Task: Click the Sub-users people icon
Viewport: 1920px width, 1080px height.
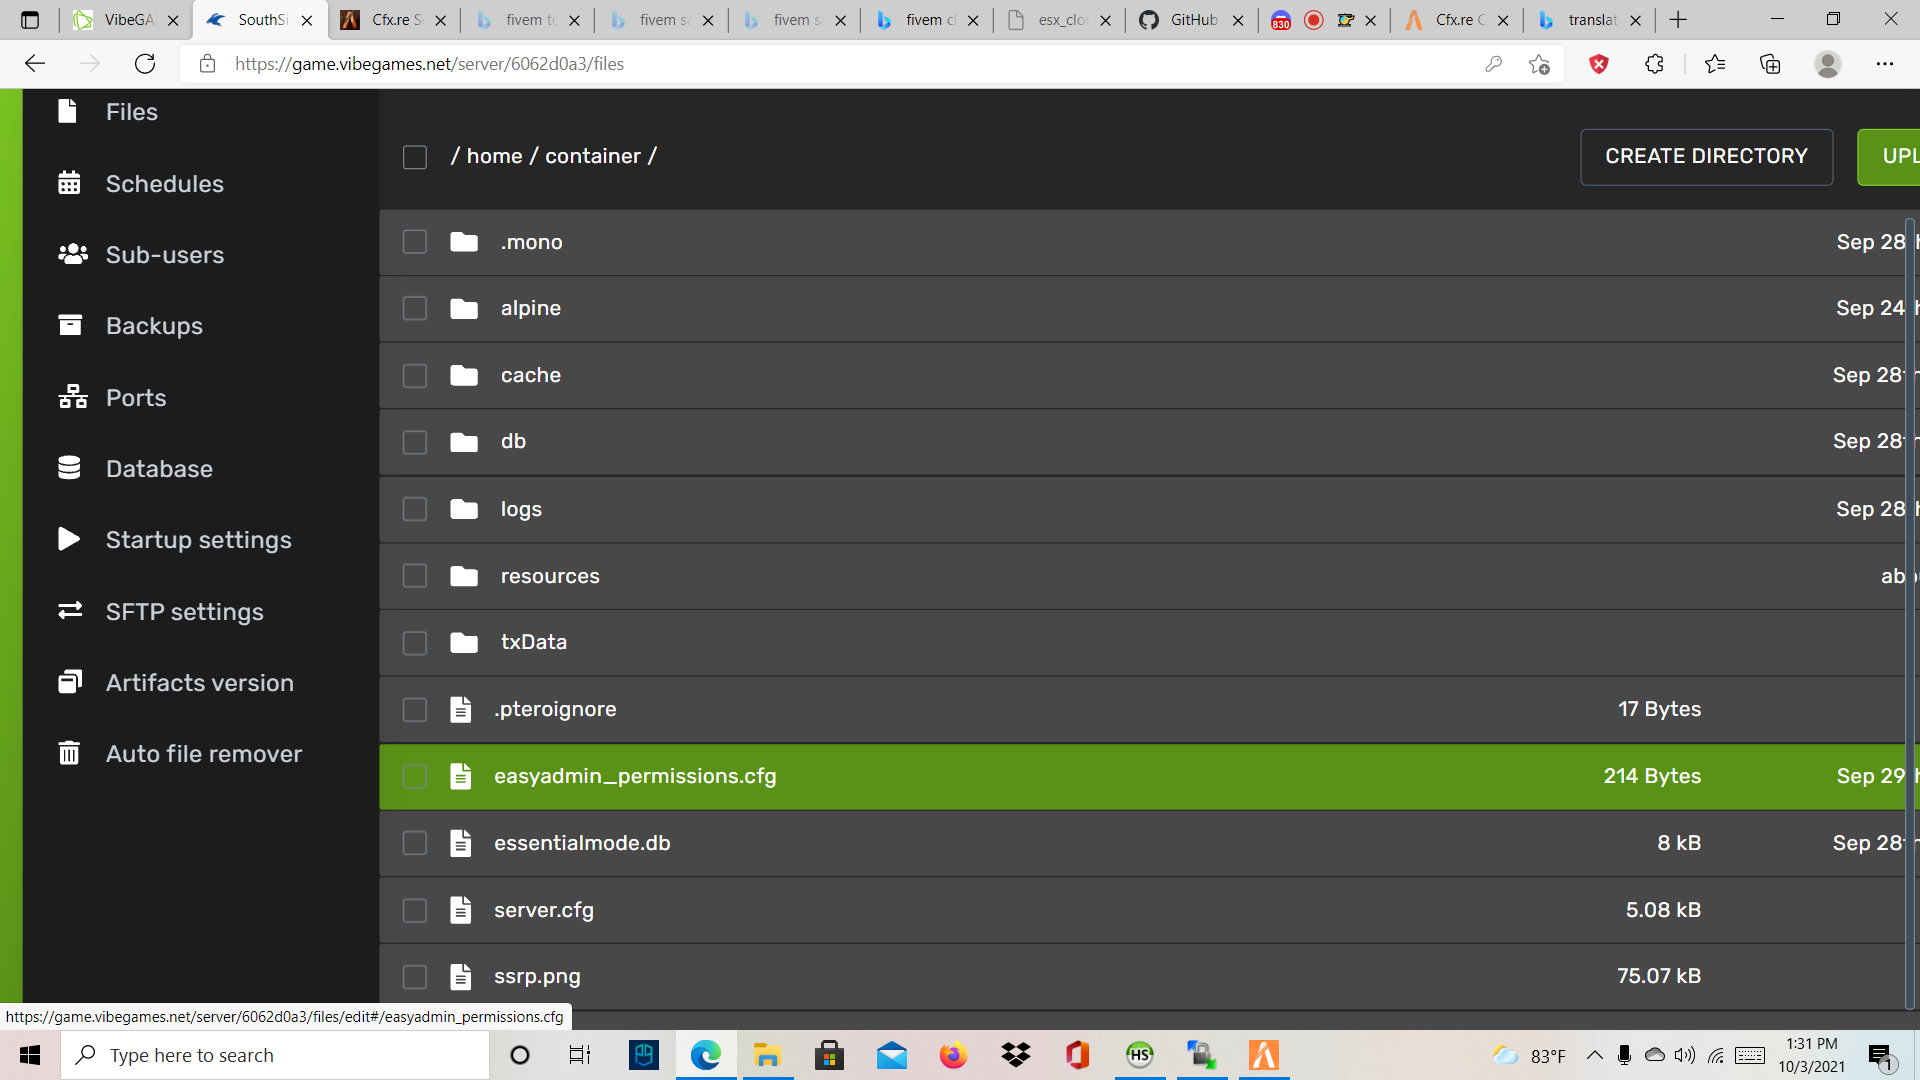Action: [x=72, y=254]
